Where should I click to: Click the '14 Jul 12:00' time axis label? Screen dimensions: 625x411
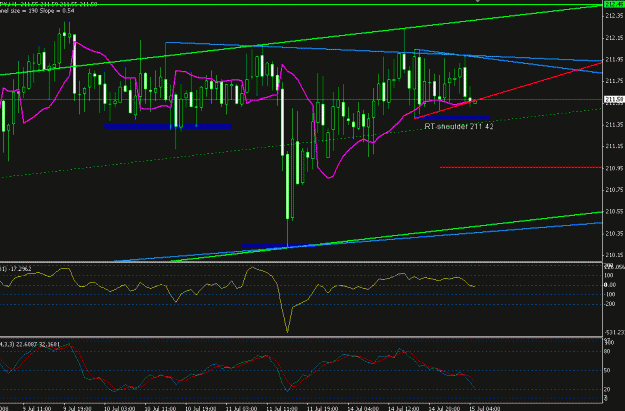(x=404, y=408)
